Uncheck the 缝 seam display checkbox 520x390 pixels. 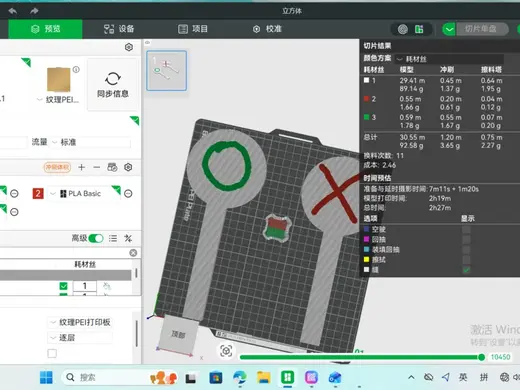click(x=466, y=269)
